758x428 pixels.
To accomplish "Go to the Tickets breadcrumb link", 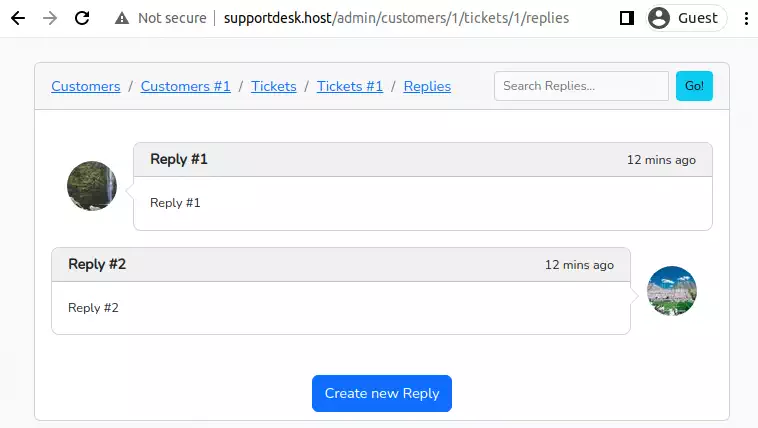I will click(274, 86).
